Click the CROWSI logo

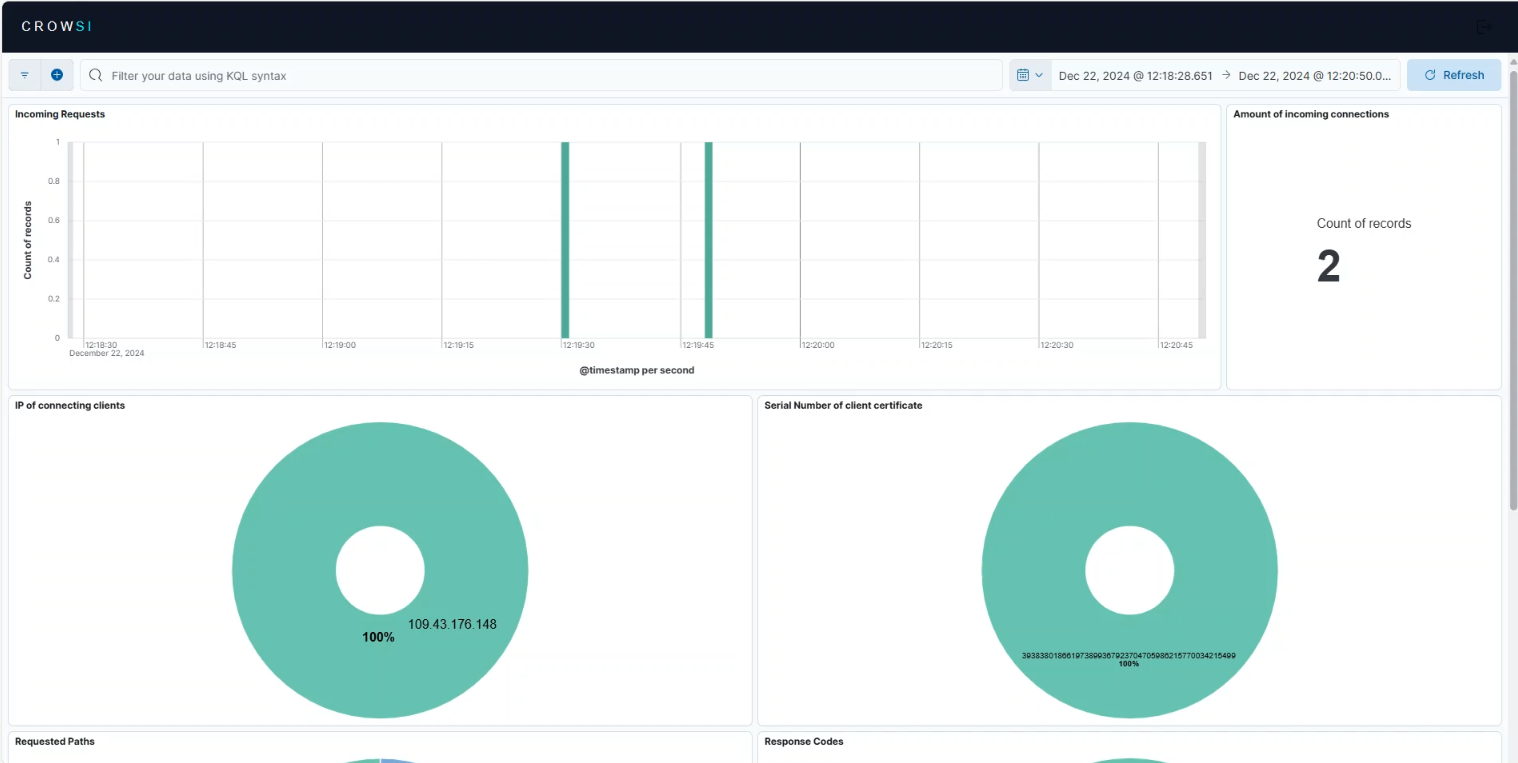click(x=57, y=26)
